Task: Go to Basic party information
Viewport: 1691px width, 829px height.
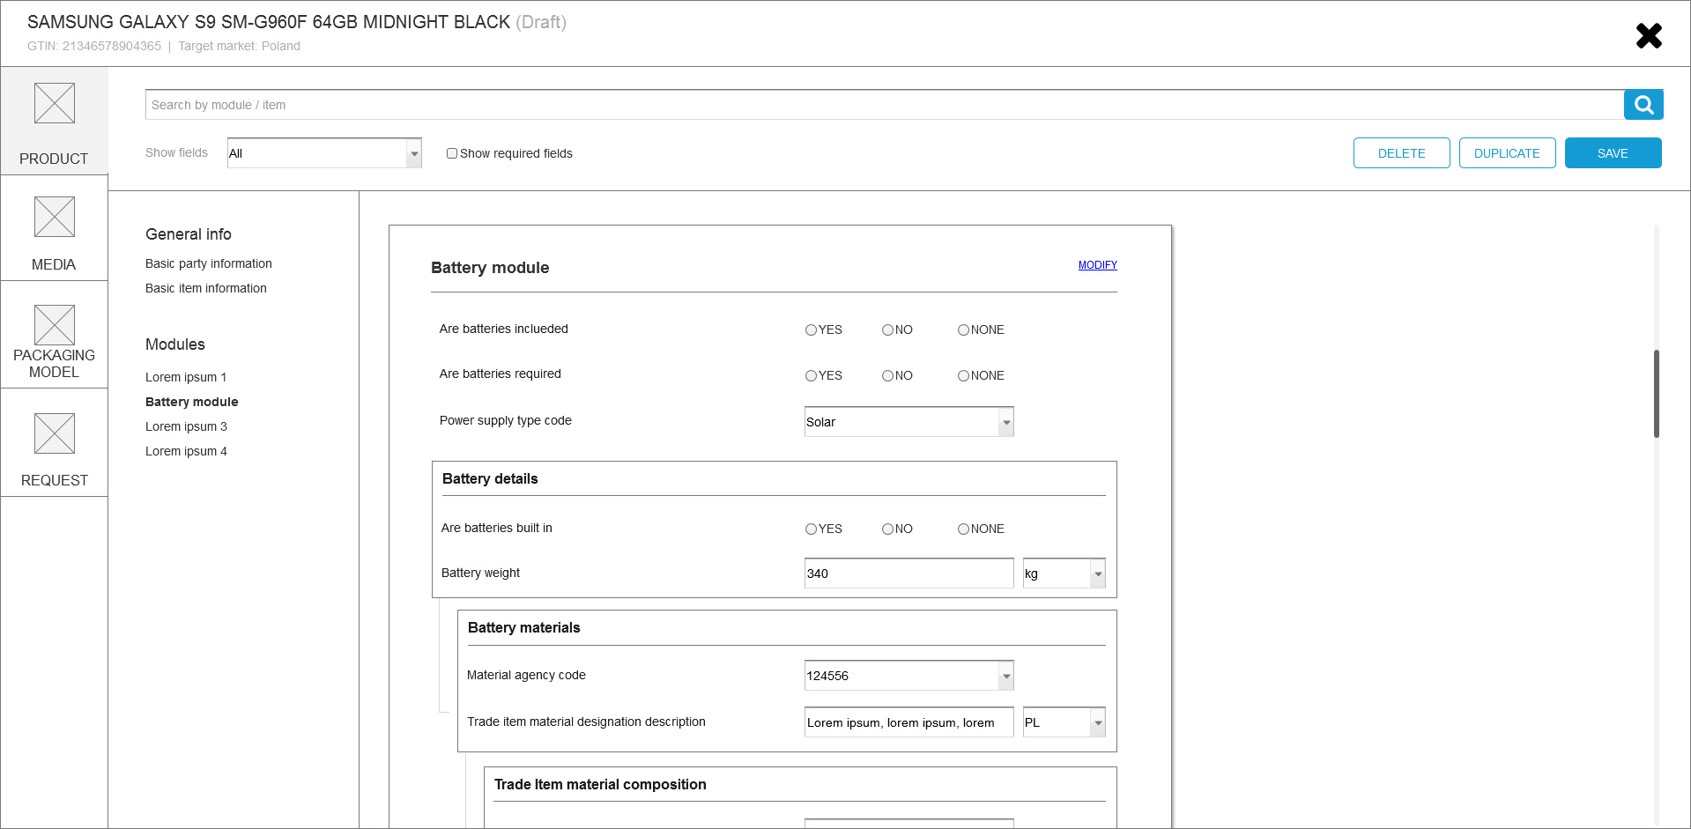Action: pos(208,264)
